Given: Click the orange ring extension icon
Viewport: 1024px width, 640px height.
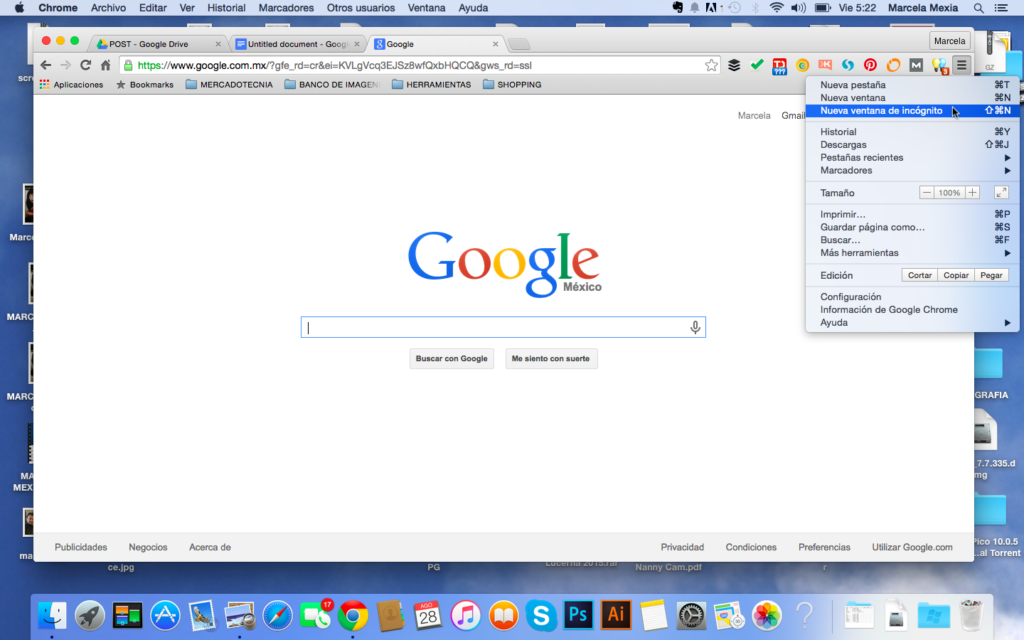Looking at the screenshot, I should click(893, 65).
